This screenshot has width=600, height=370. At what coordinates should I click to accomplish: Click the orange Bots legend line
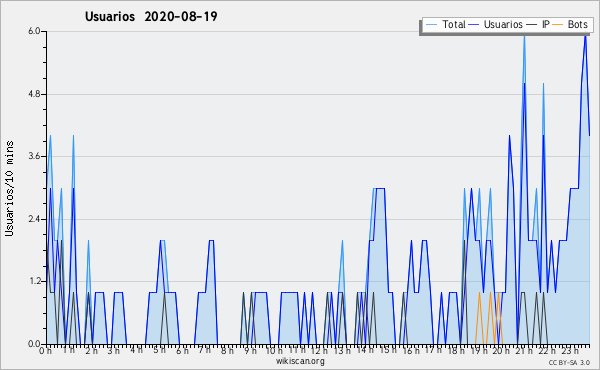(558, 25)
